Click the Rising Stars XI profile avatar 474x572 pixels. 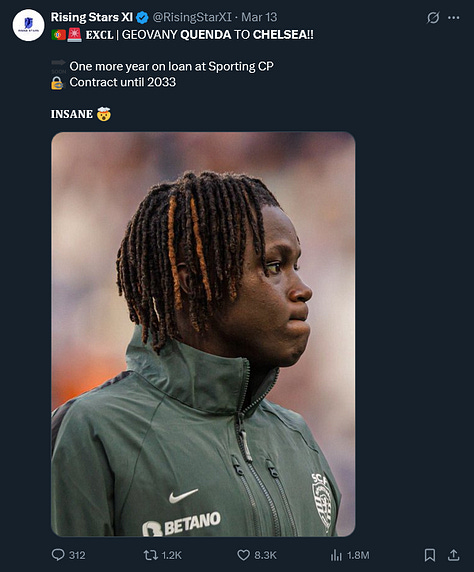click(28, 25)
